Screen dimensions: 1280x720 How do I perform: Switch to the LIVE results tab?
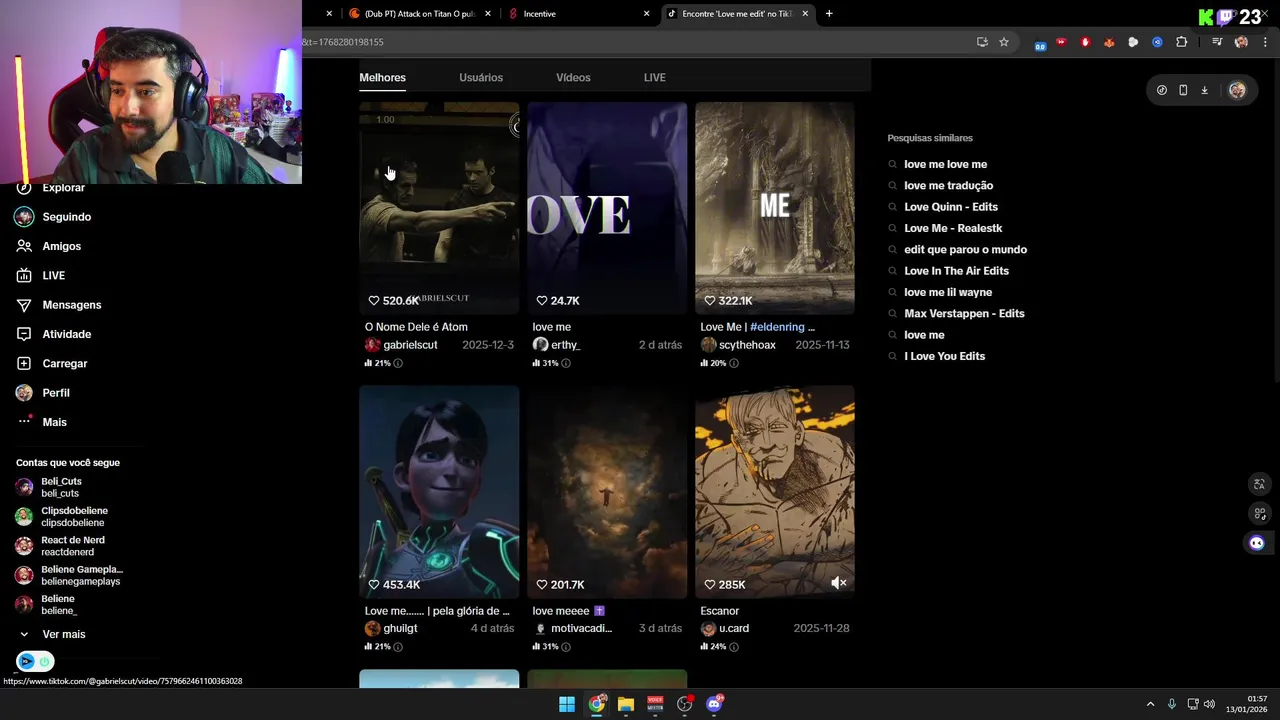click(654, 77)
